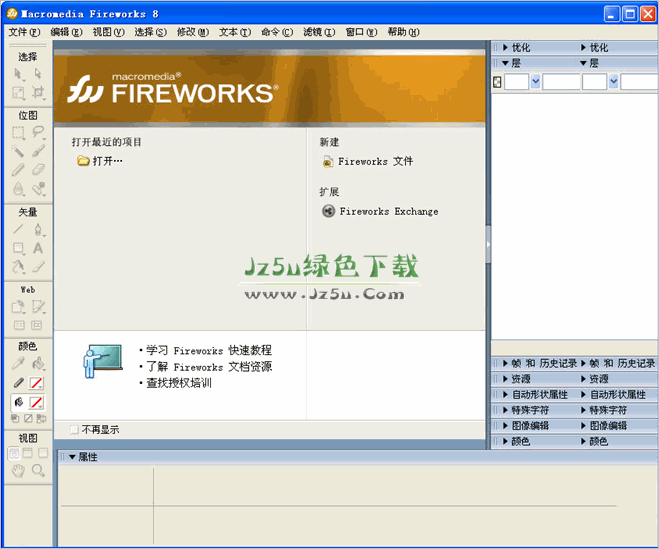The height and width of the screenshot is (549, 659).
Task: Select the Pointer tool
Action: click(18, 74)
